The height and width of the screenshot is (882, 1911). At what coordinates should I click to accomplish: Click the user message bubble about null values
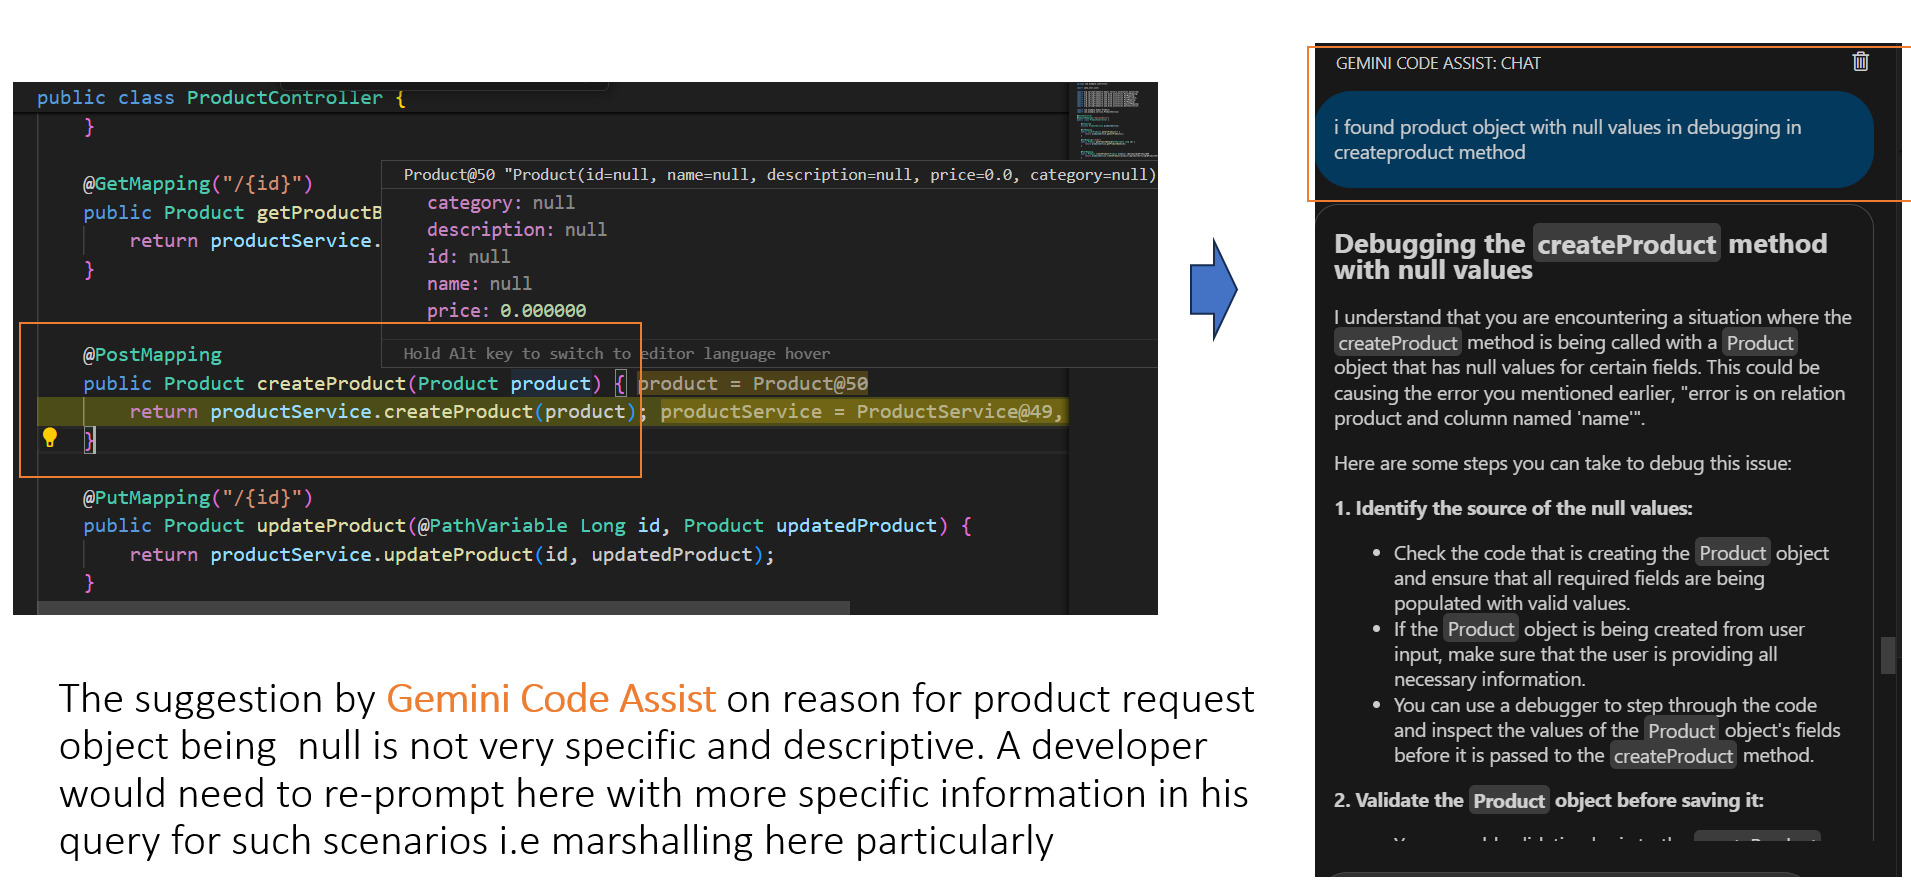pos(1593,140)
